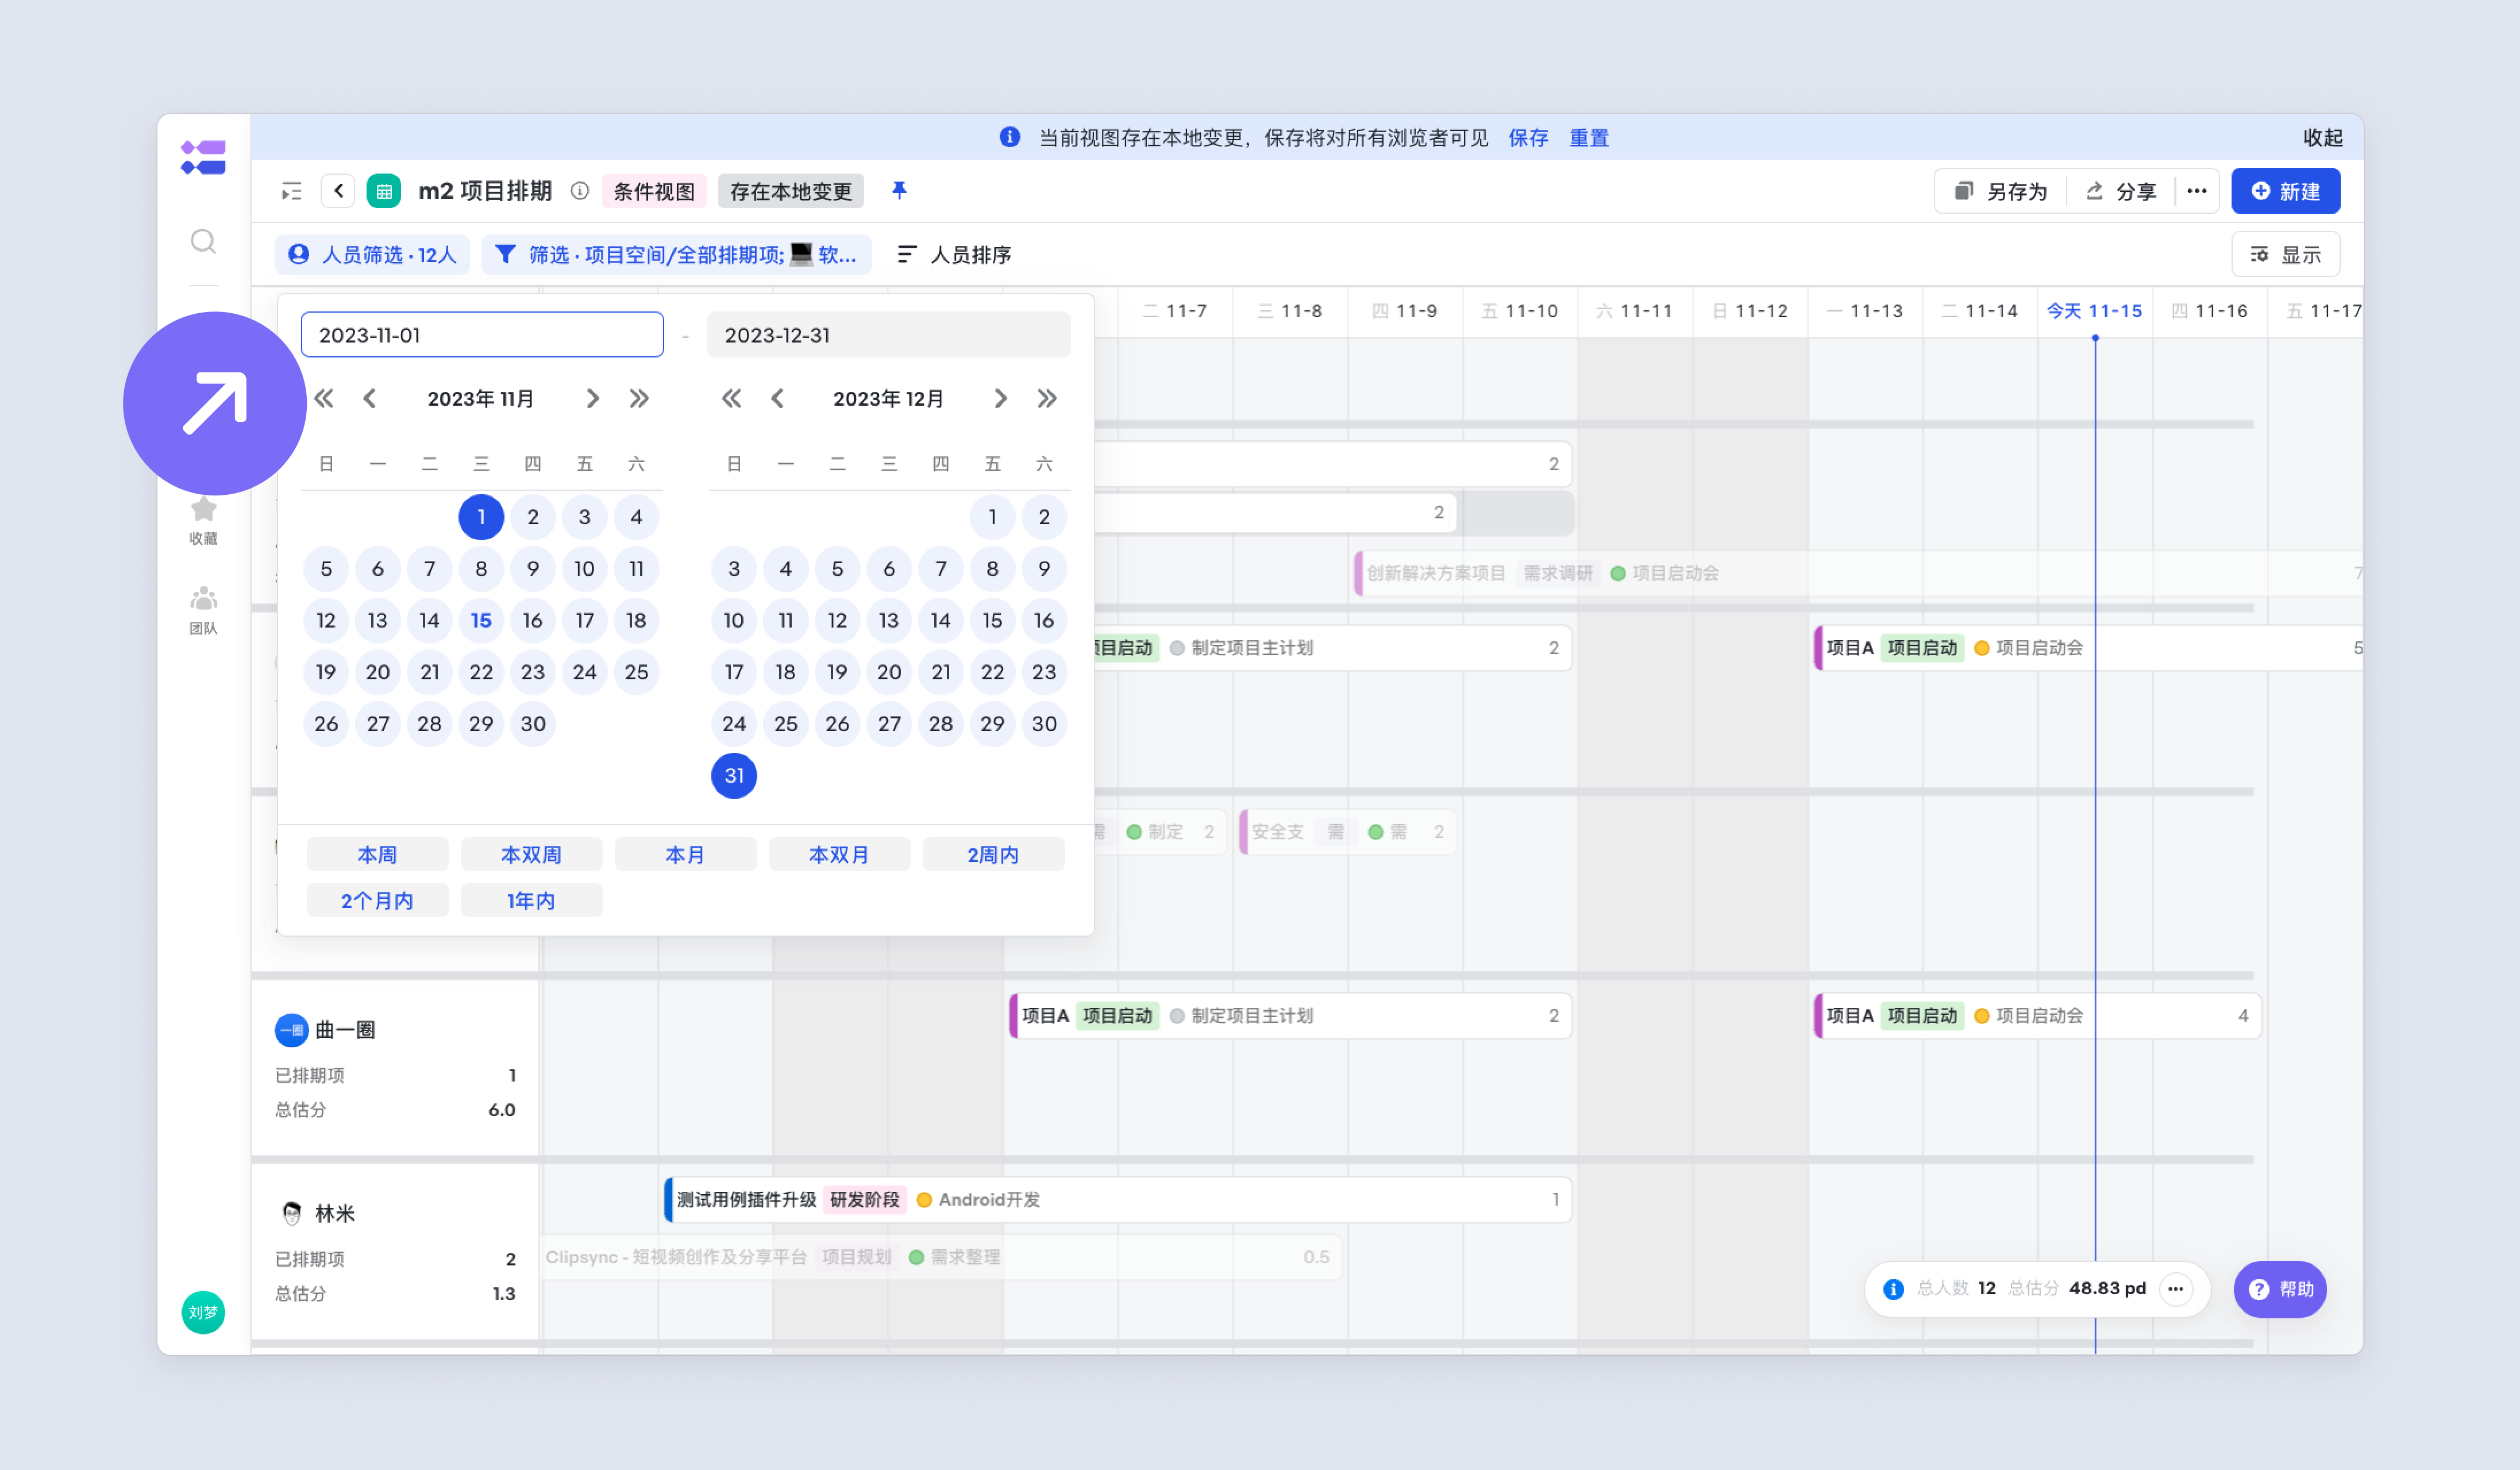Open 人员筛选 · 12人 filter
This screenshot has width=2520, height=1470.
pyautogui.click(x=372, y=255)
